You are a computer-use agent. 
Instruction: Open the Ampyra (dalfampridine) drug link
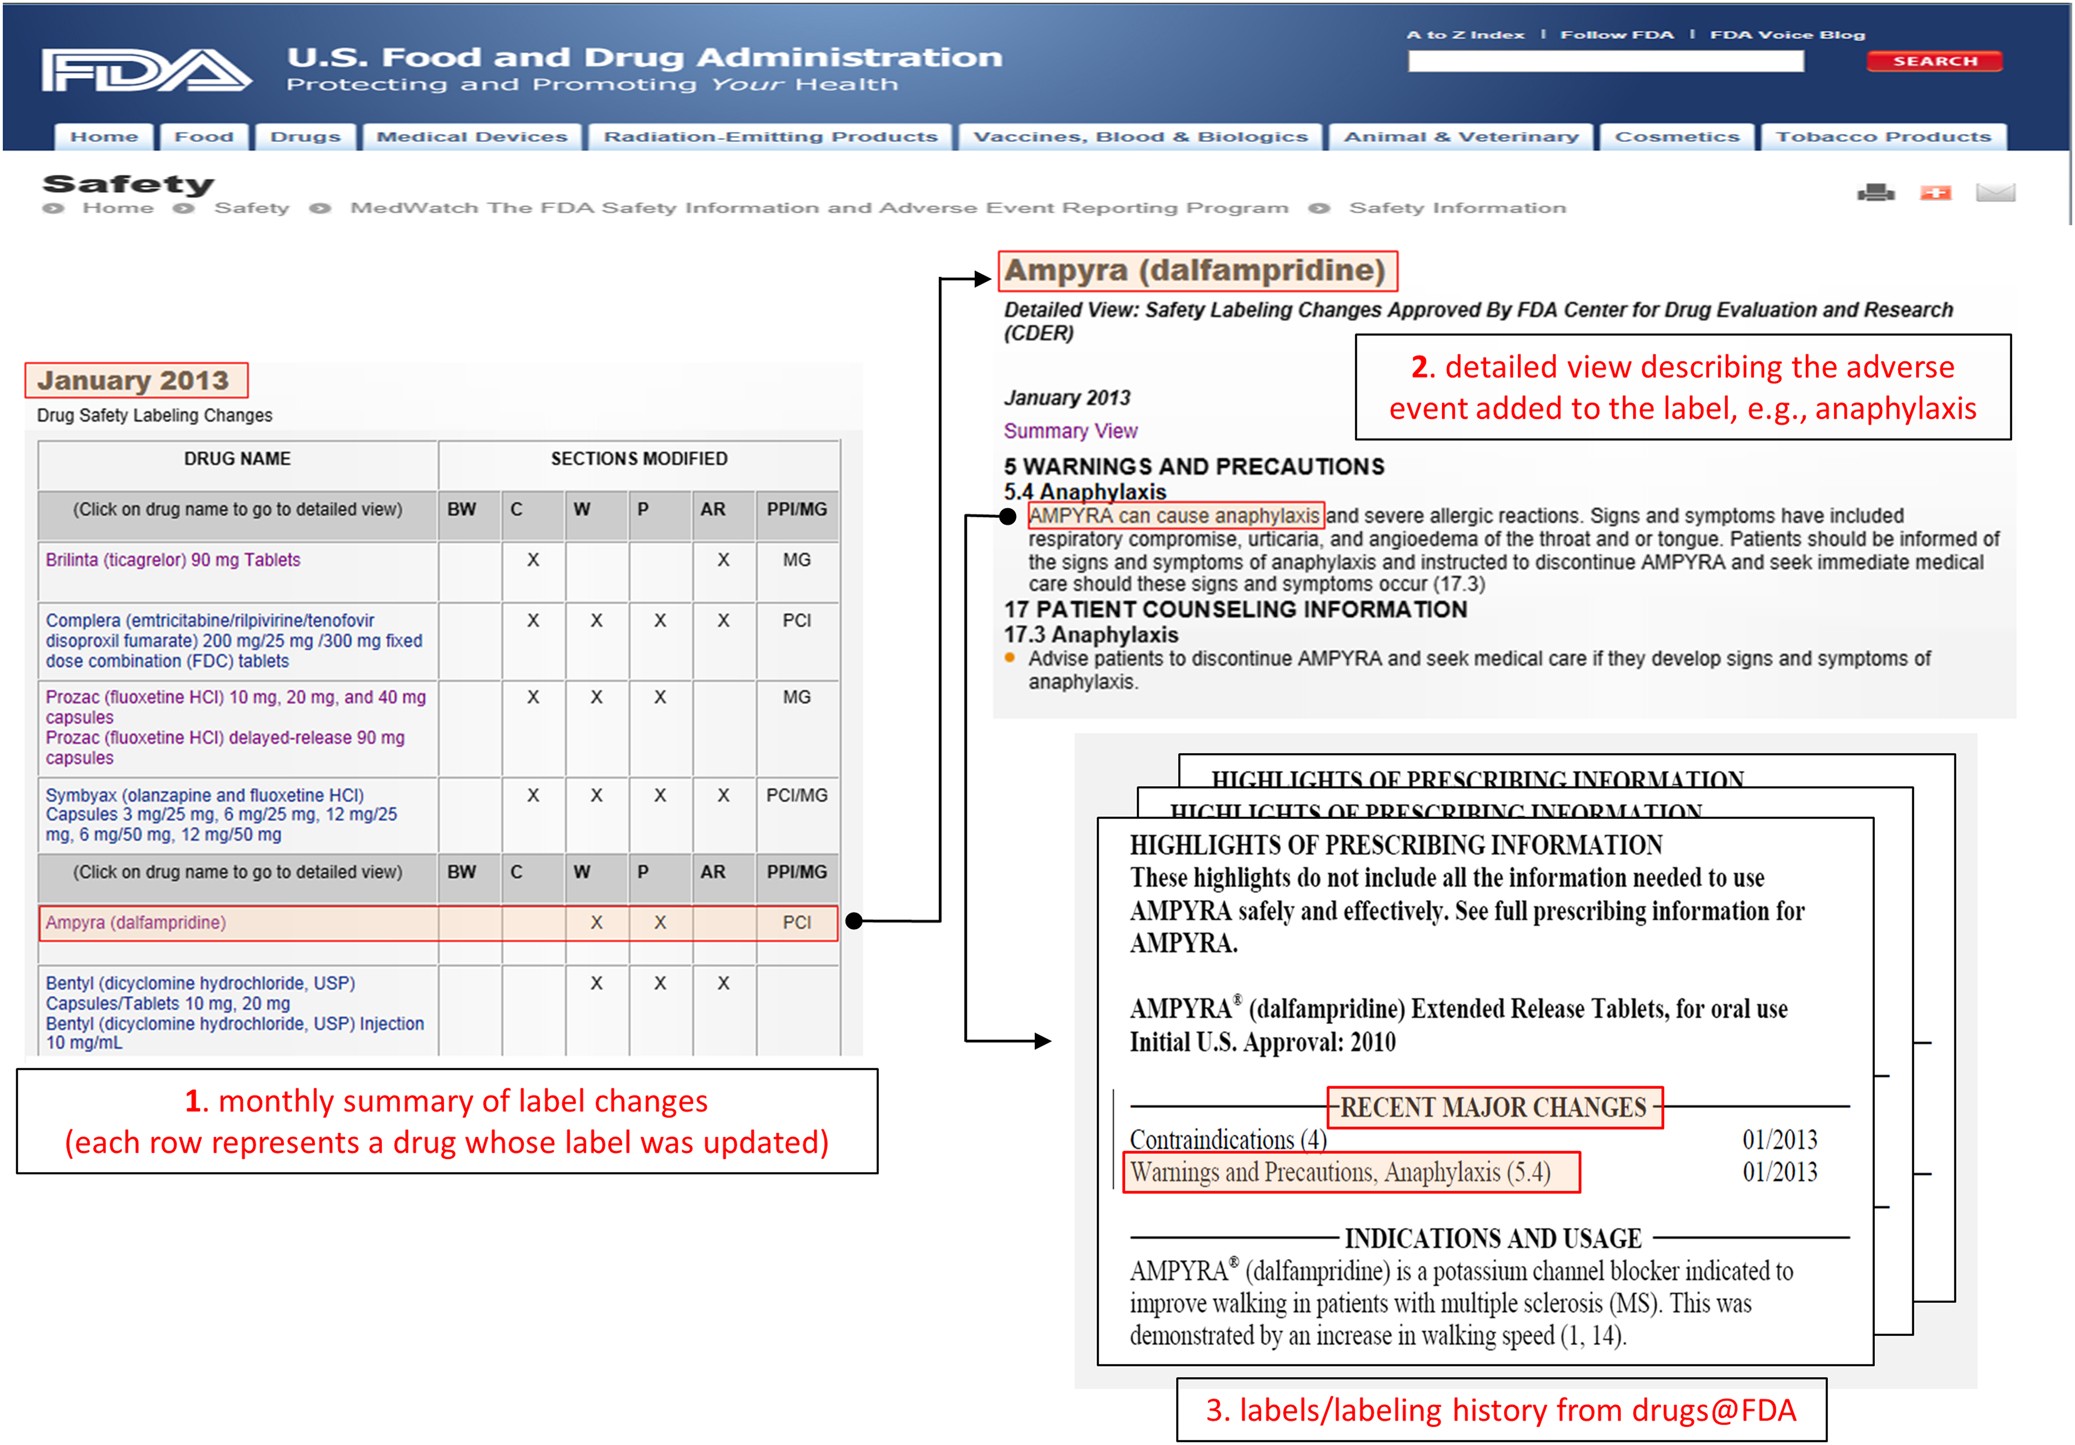[136, 922]
